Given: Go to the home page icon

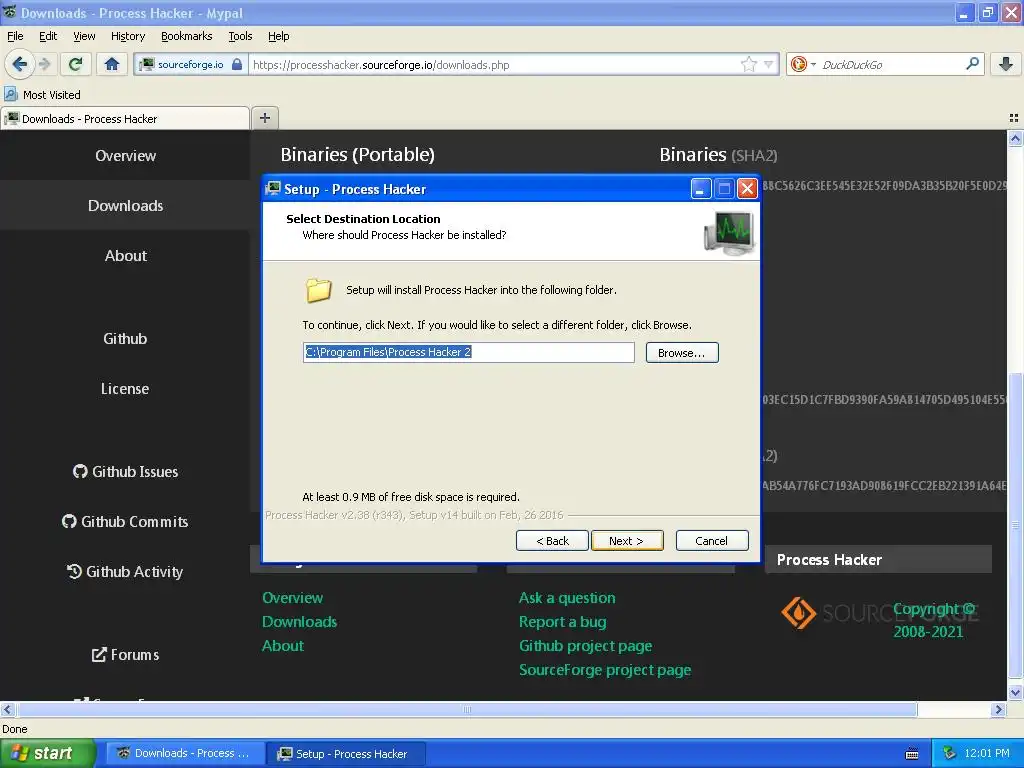Looking at the screenshot, I should coord(112,64).
